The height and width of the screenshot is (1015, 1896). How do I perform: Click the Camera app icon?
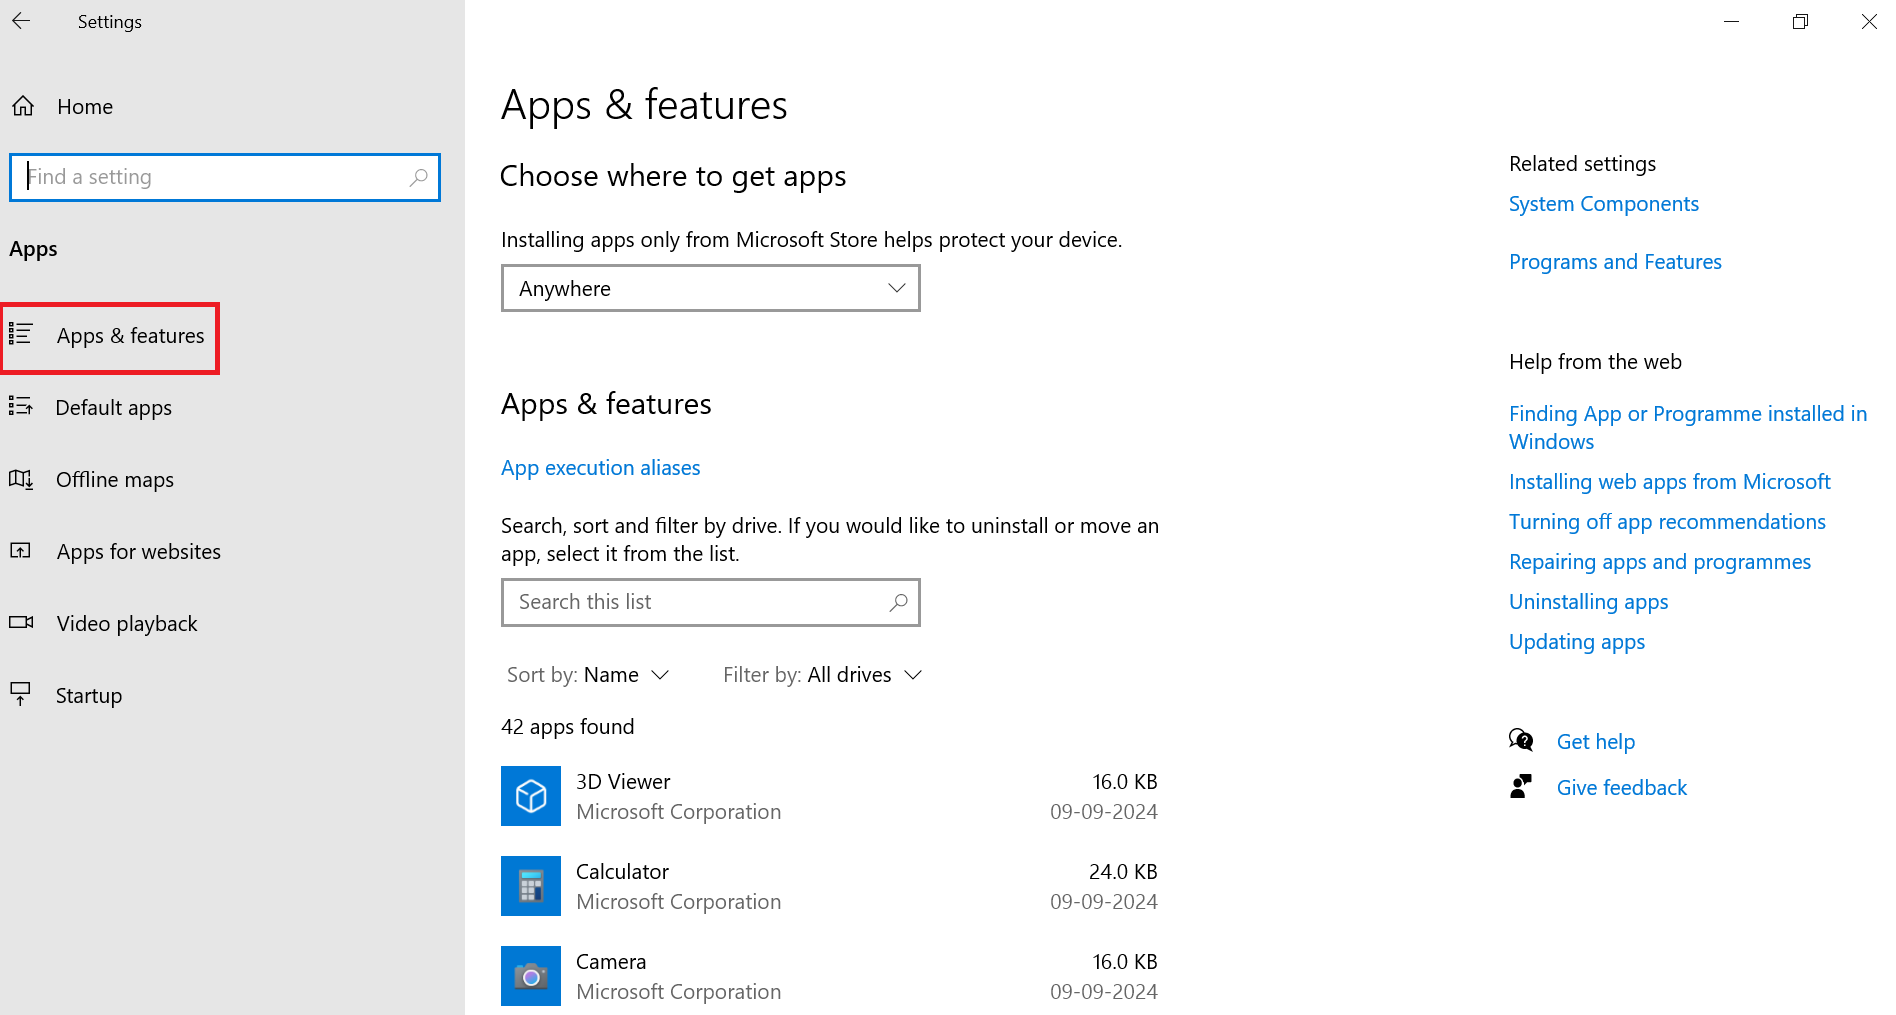coord(530,976)
